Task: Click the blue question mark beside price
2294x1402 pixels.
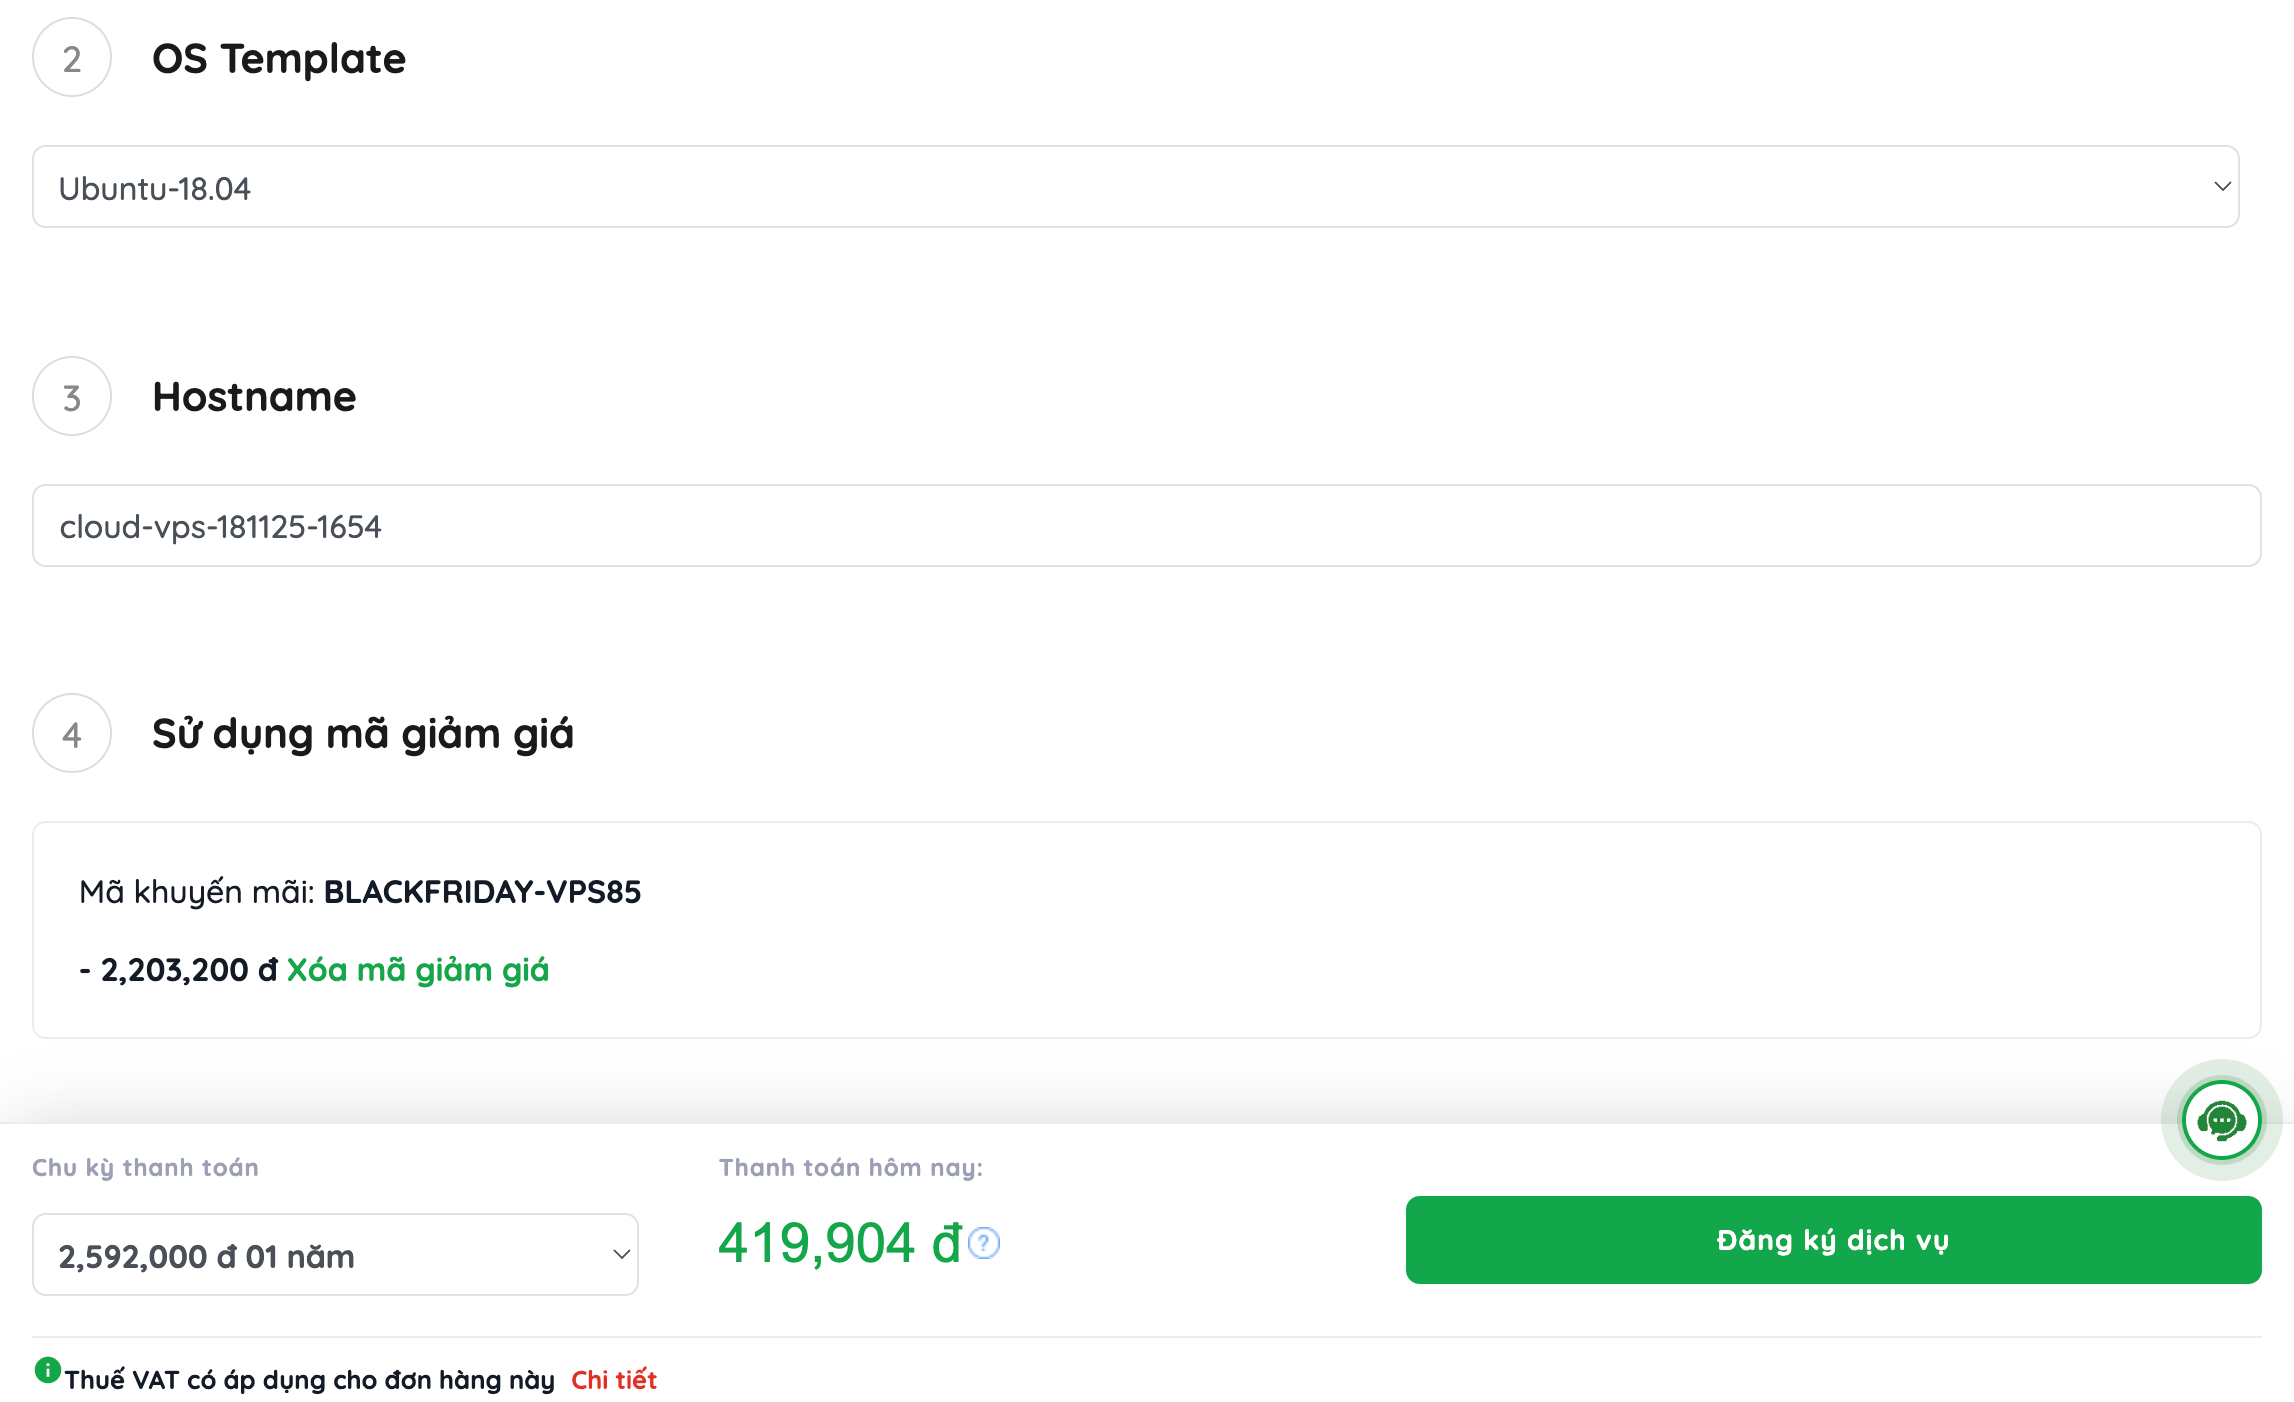Action: point(984,1243)
